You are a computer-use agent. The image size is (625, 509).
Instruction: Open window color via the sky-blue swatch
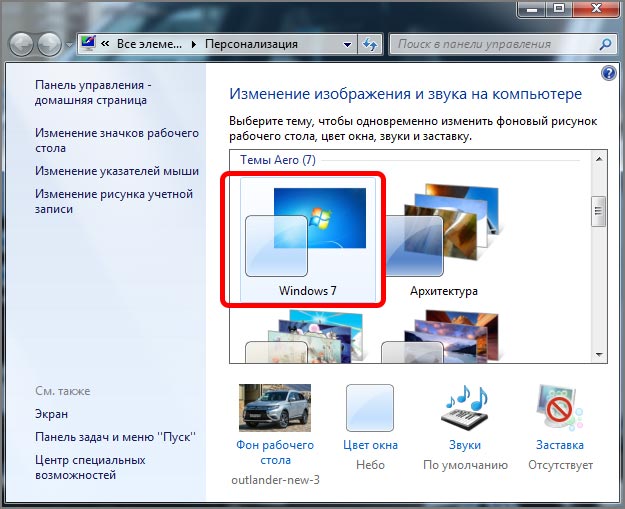pos(370,408)
